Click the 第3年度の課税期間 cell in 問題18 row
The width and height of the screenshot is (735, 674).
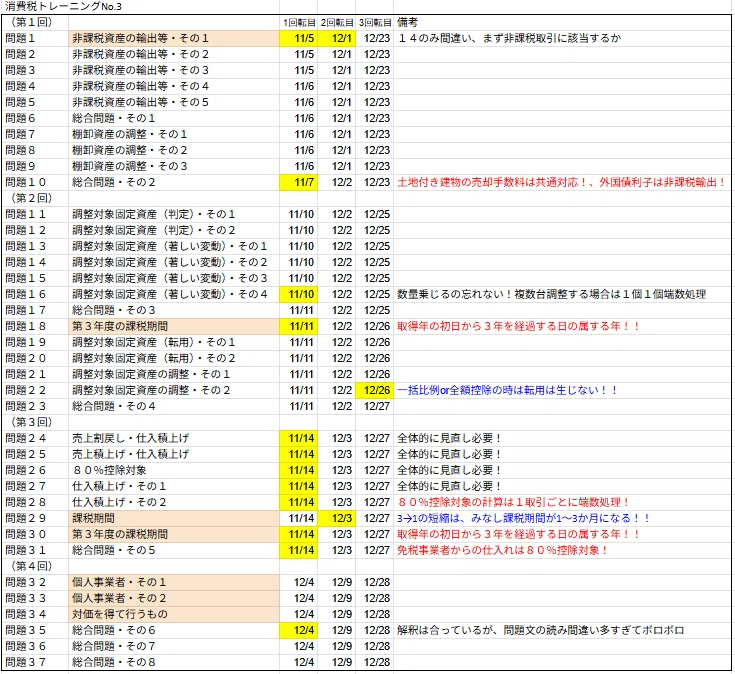click(x=174, y=326)
